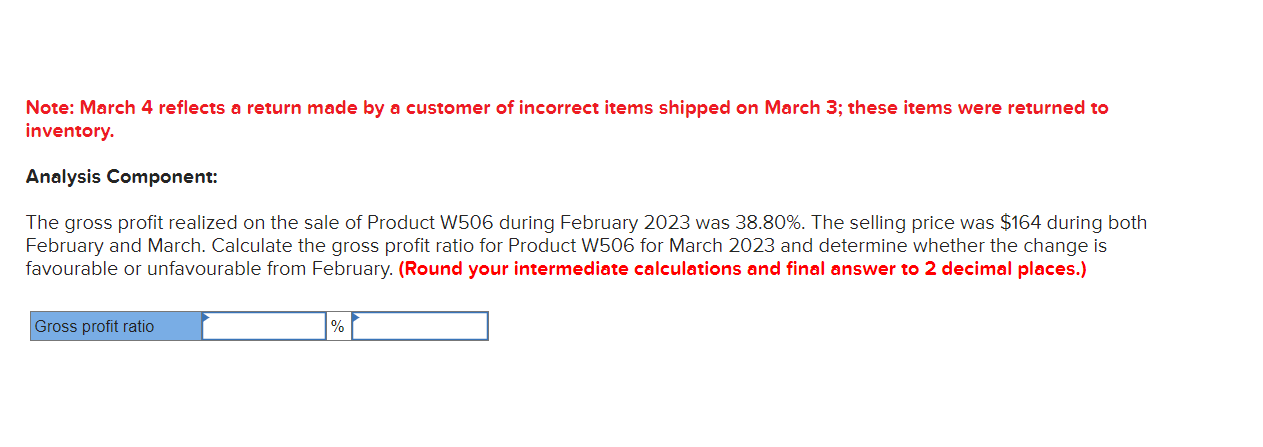Screen dimensions: 1263x447
Task: Click the blue triangle marker in percentage field
Action: click(x=206, y=317)
